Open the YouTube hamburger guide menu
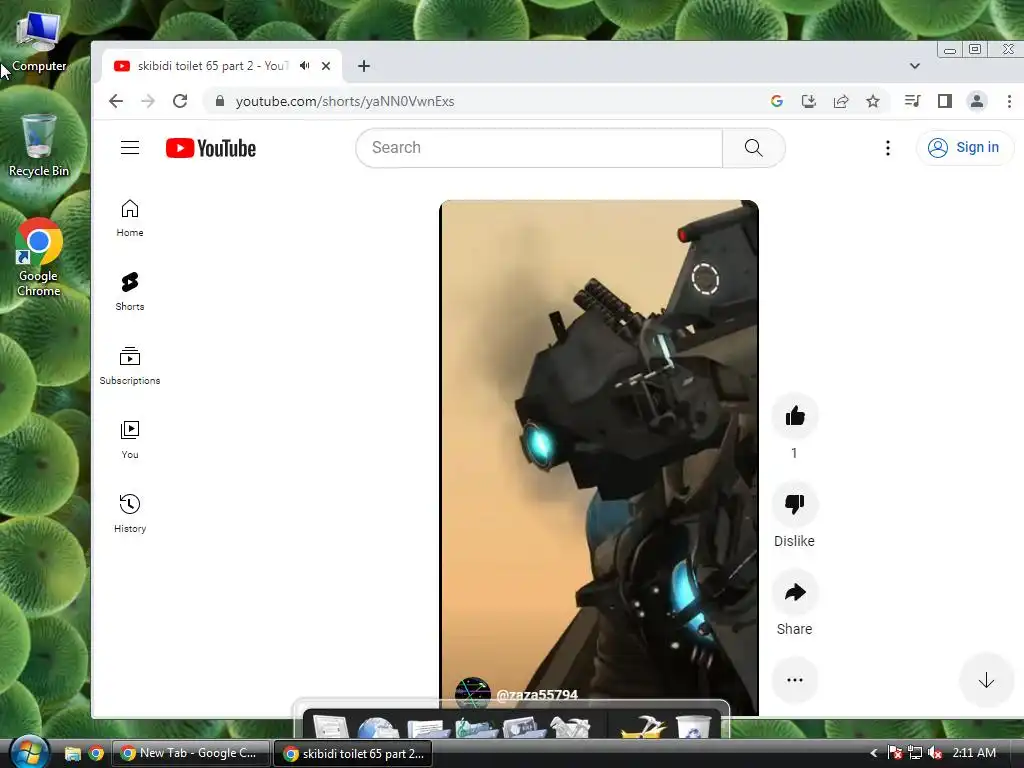 coord(130,148)
